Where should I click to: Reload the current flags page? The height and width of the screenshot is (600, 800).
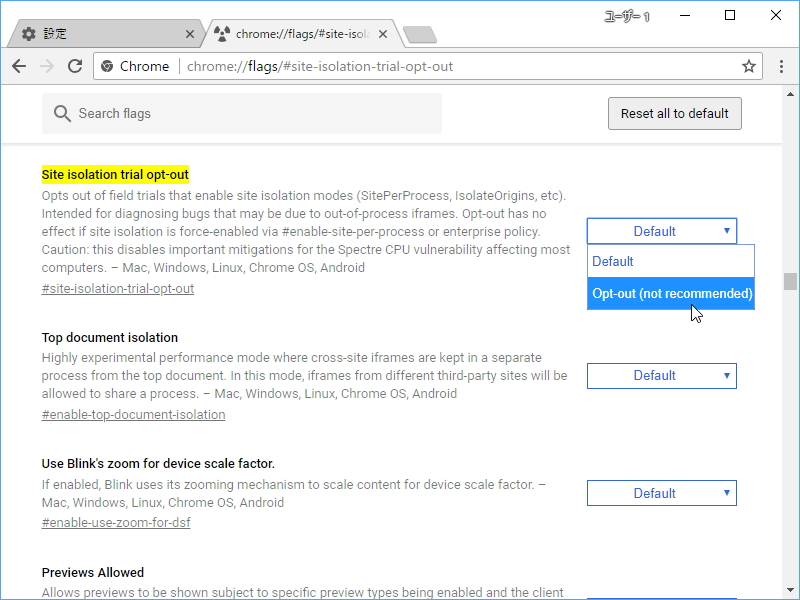[75, 66]
